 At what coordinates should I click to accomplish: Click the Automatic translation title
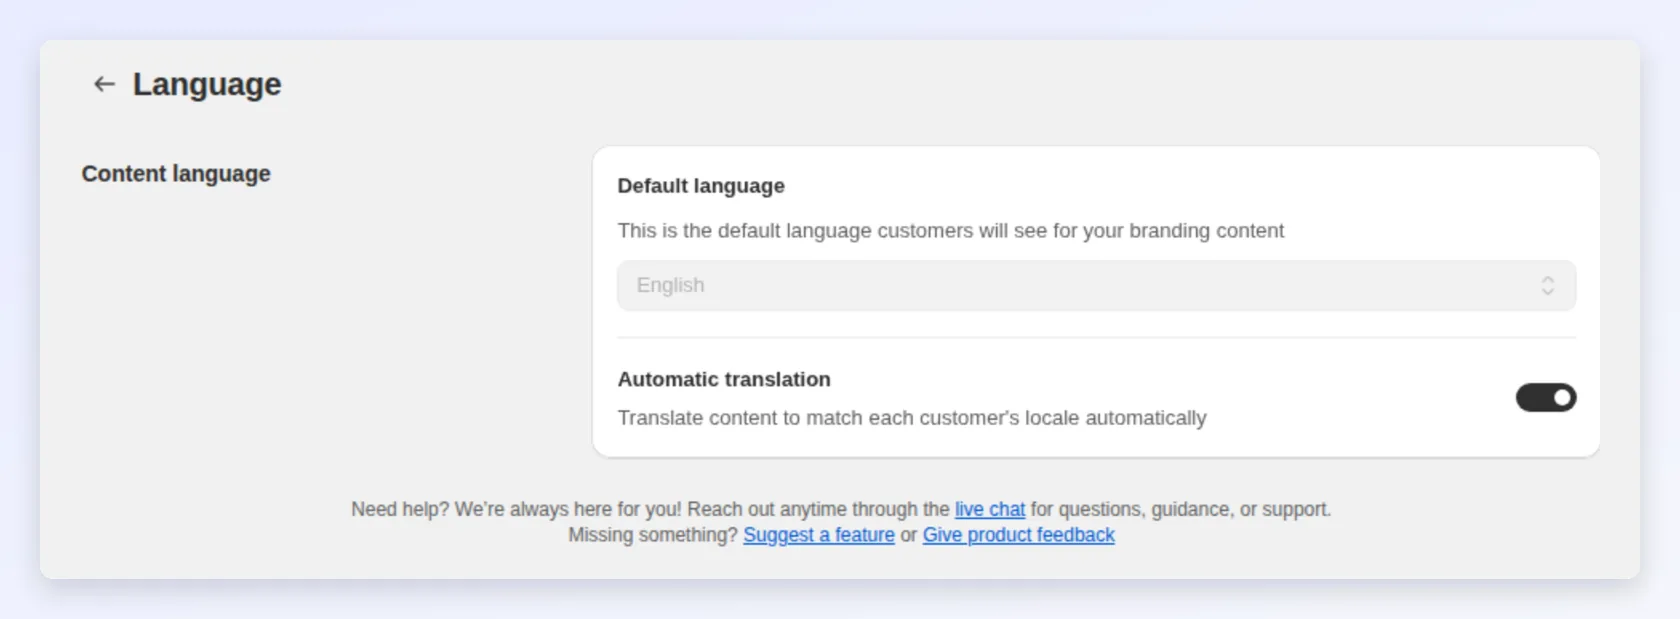724,379
